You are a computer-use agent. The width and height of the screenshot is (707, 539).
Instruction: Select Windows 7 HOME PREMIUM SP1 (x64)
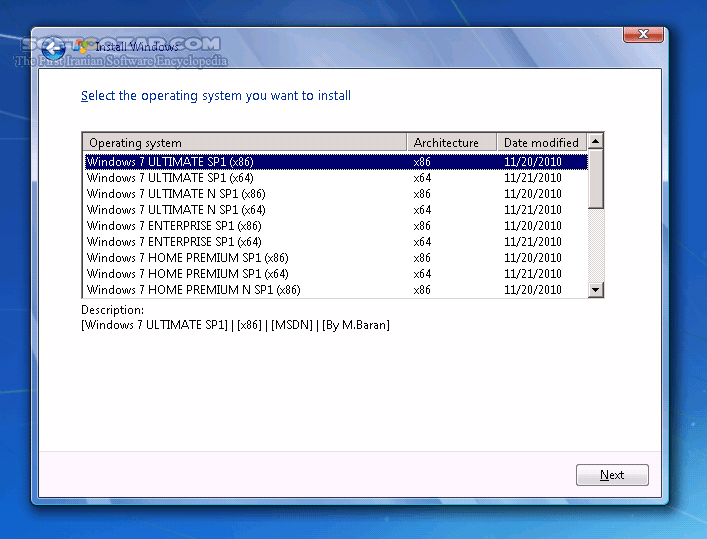(187, 274)
